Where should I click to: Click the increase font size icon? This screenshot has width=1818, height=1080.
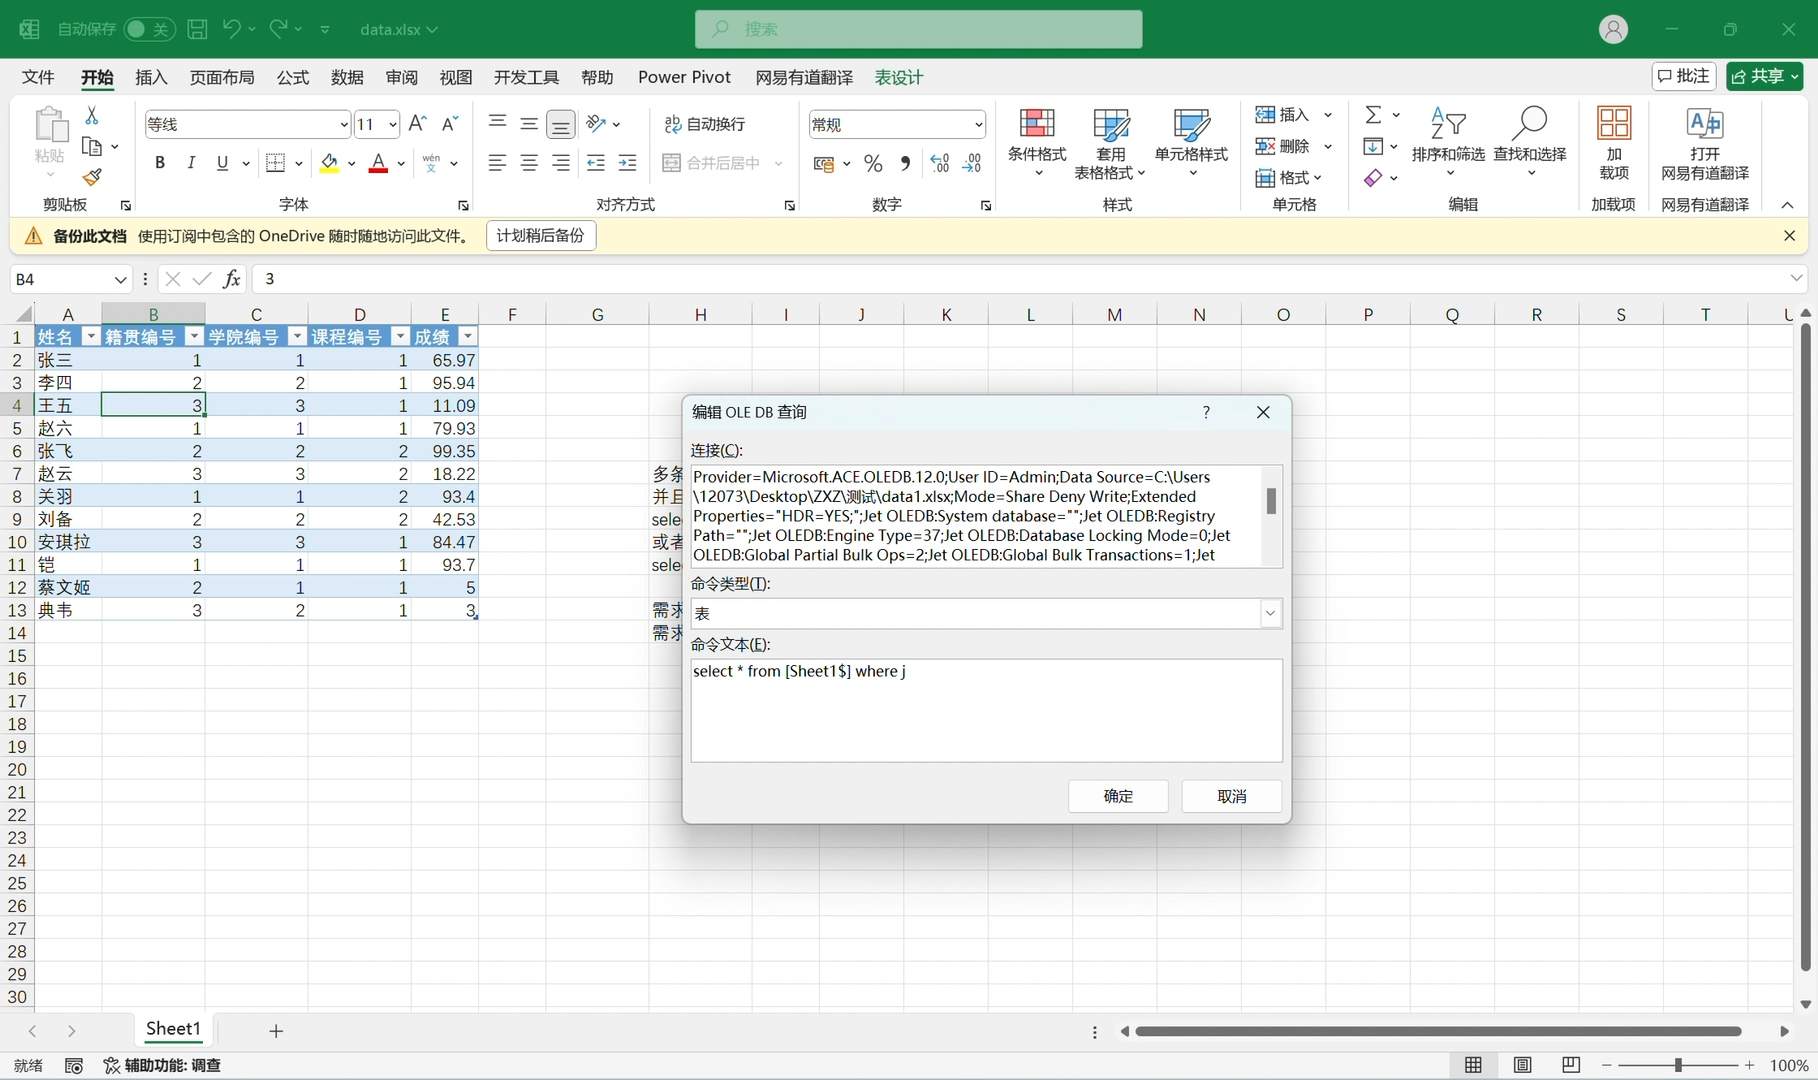tap(418, 123)
